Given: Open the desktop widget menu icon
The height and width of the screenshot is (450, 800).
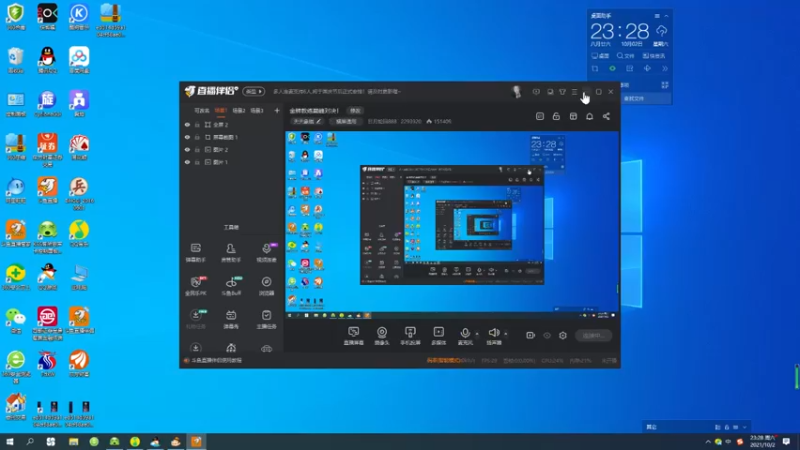Looking at the screenshot, I should click(x=657, y=16).
